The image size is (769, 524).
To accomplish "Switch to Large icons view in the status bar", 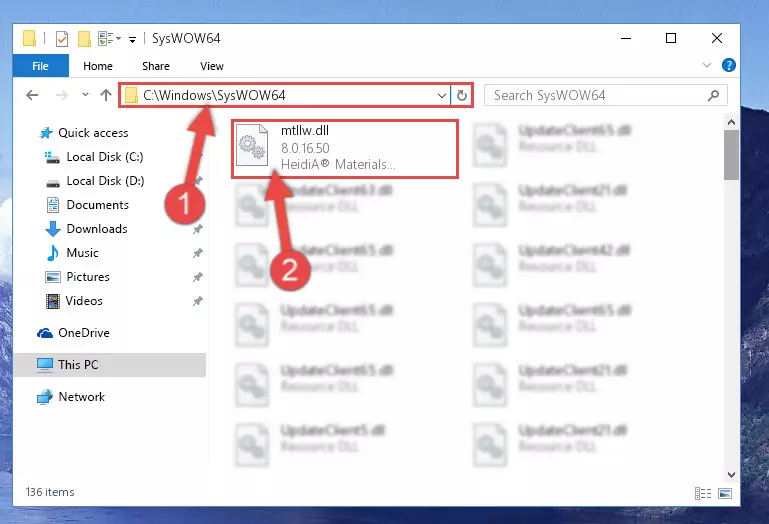I will click(x=725, y=494).
